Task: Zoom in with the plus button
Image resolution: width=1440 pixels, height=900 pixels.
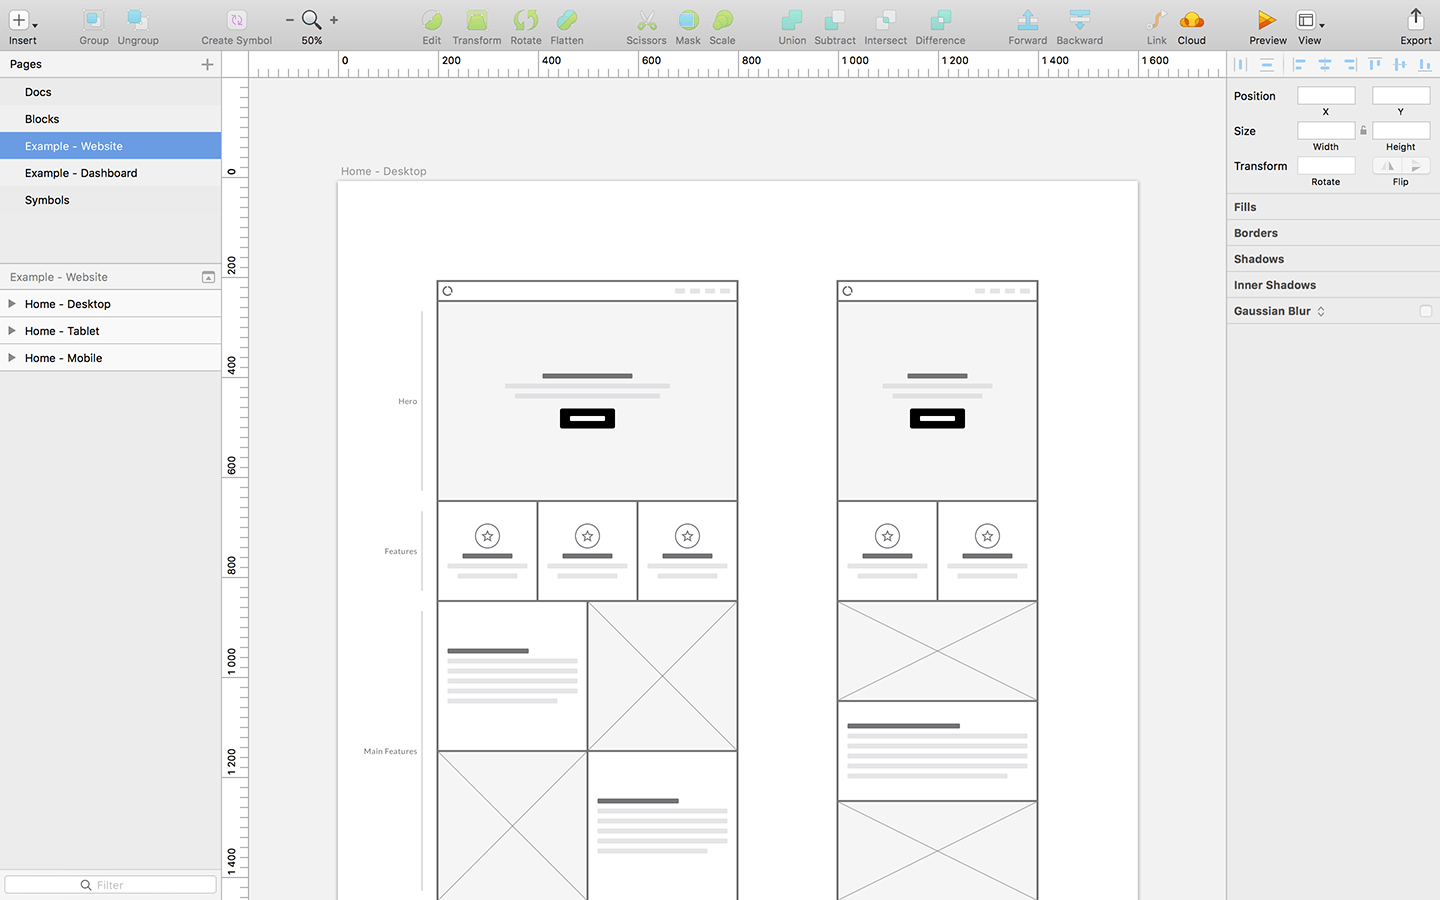Action: click(x=334, y=20)
